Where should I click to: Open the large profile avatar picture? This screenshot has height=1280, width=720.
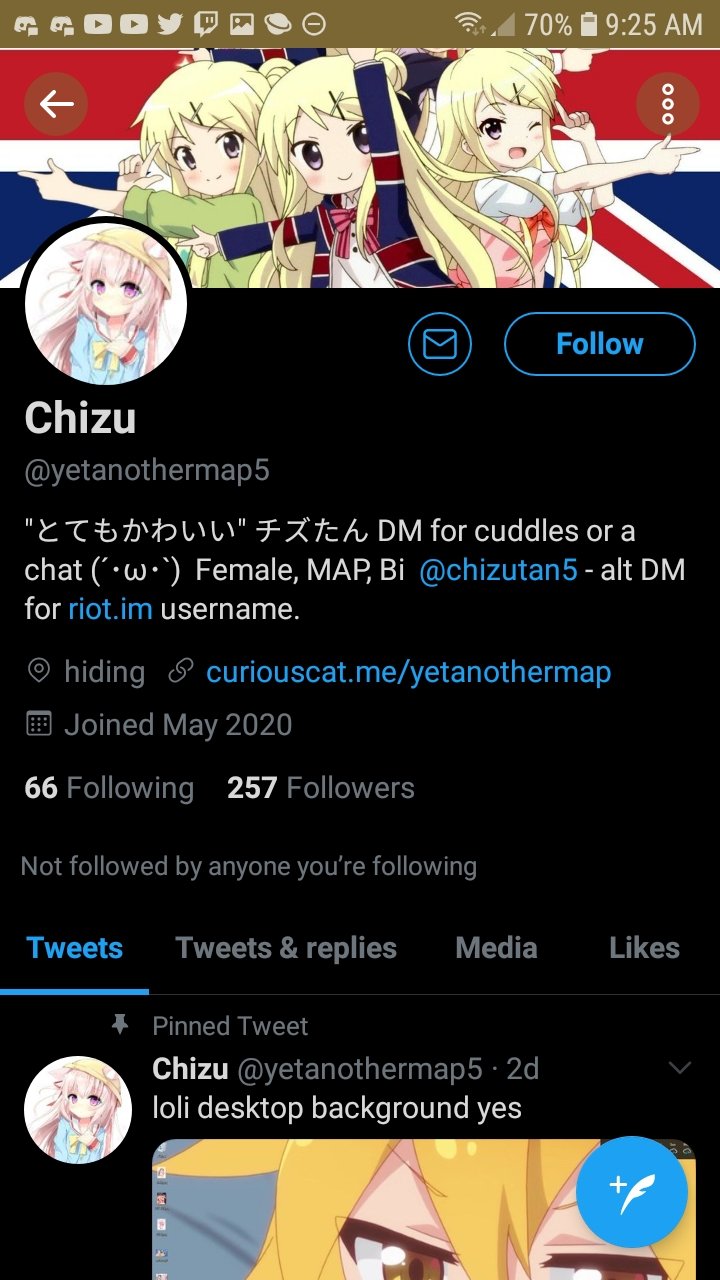pyautogui.click(x=105, y=305)
